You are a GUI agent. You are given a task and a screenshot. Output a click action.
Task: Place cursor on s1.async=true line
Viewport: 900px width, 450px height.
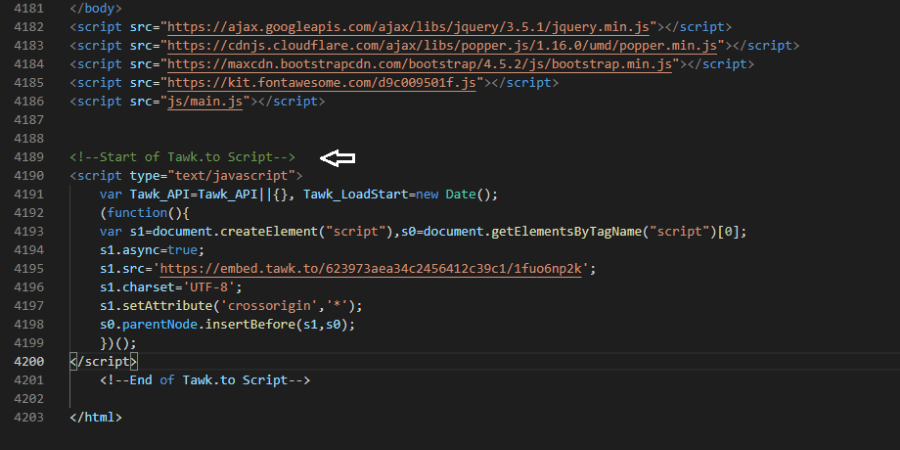pos(152,250)
